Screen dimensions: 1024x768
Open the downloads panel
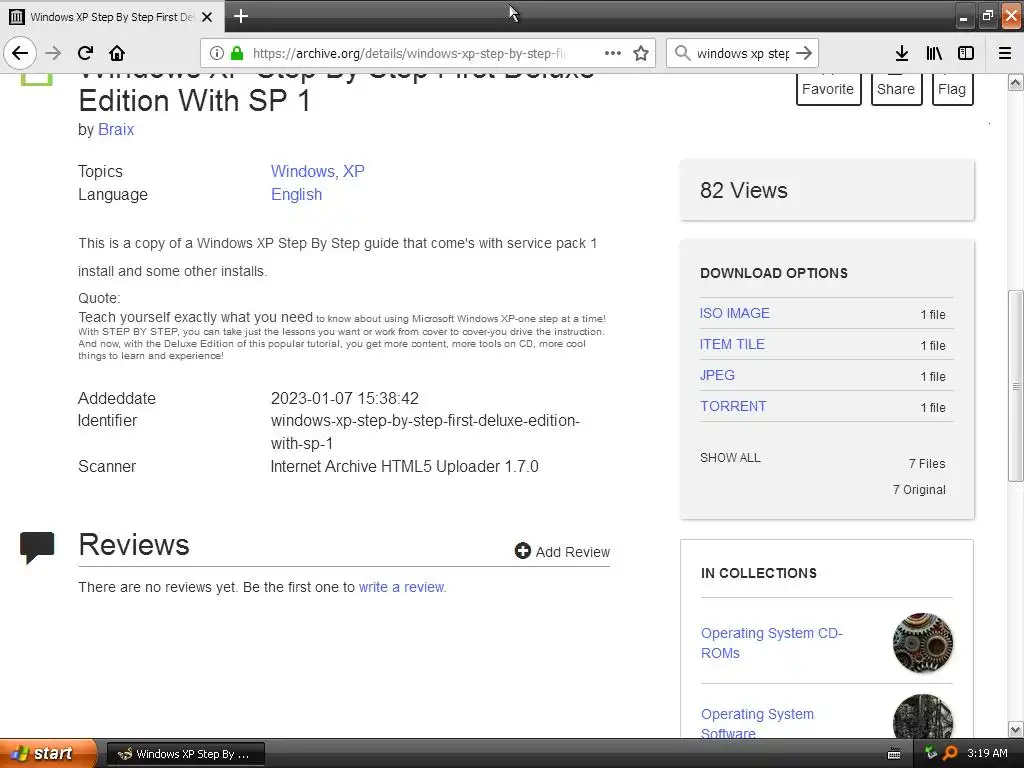[x=901, y=53]
